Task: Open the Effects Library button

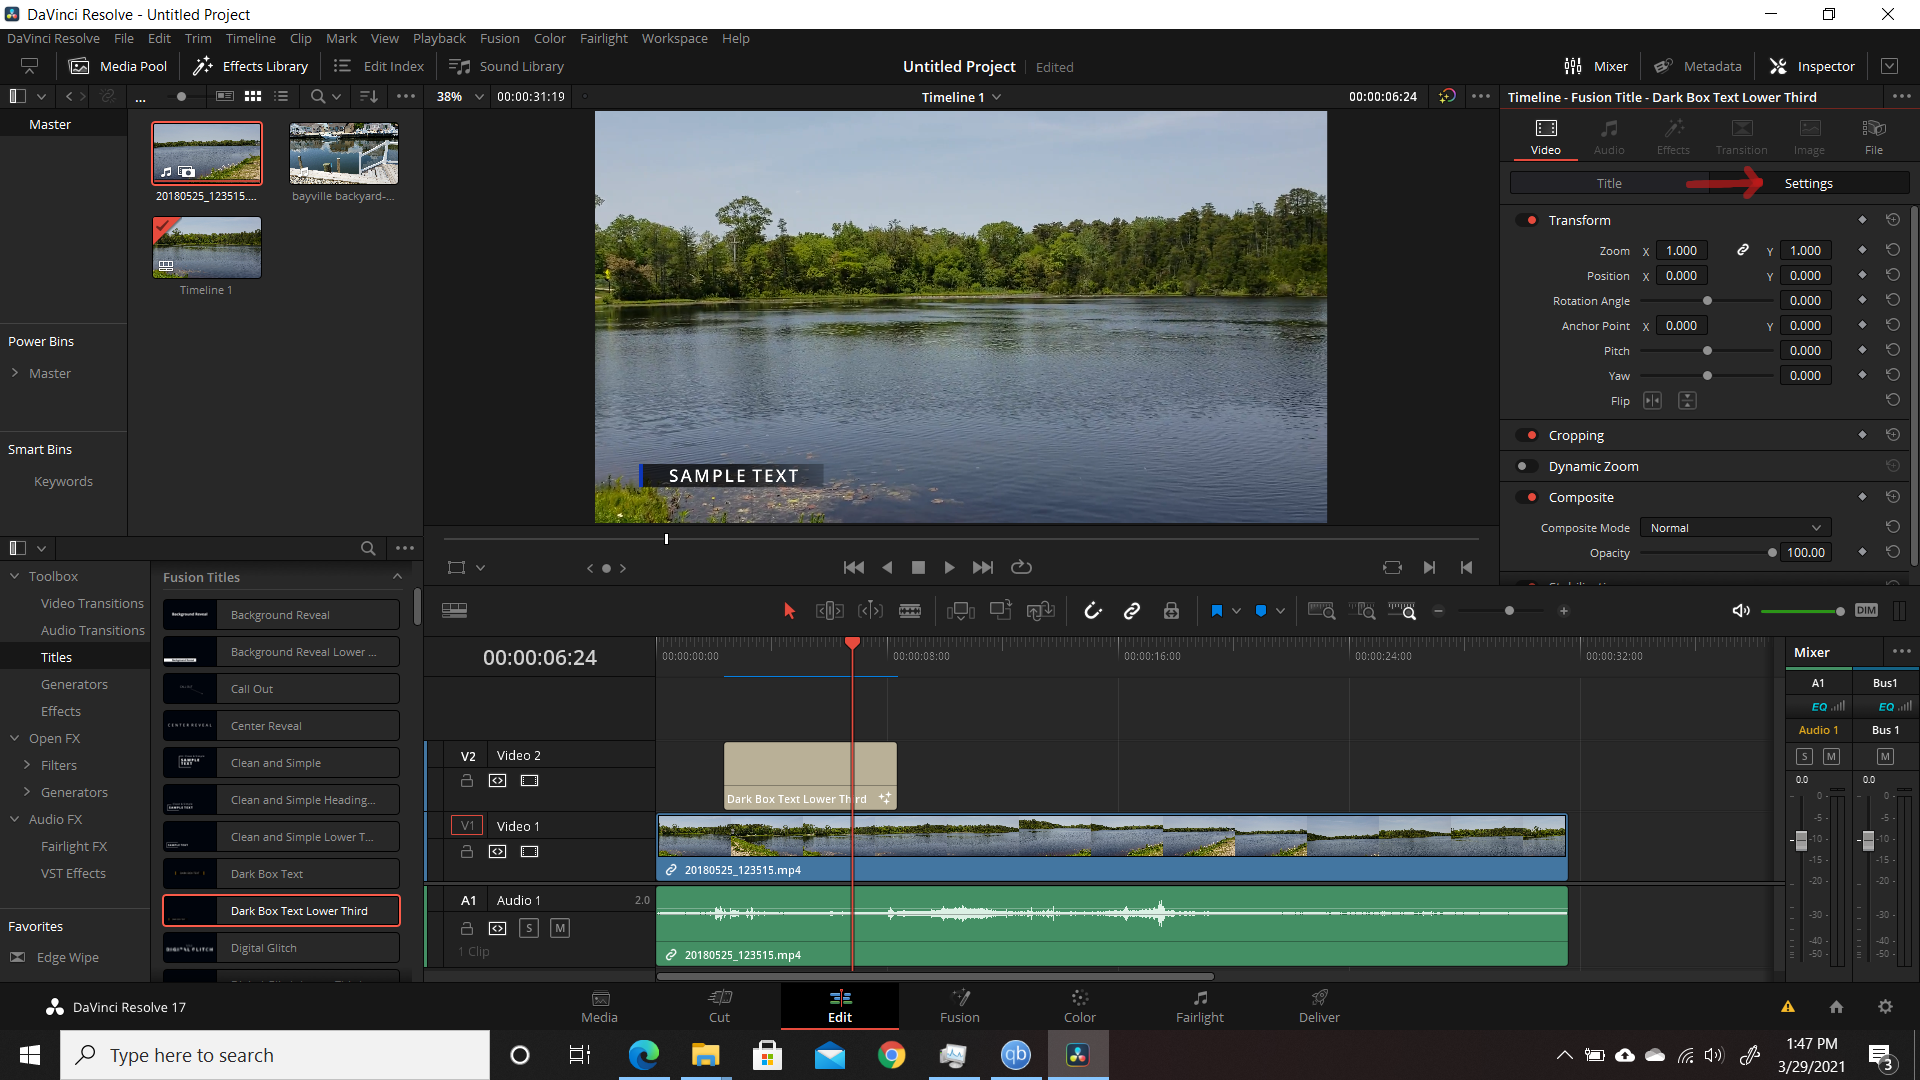Action: pyautogui.click(x=250, y=66)
